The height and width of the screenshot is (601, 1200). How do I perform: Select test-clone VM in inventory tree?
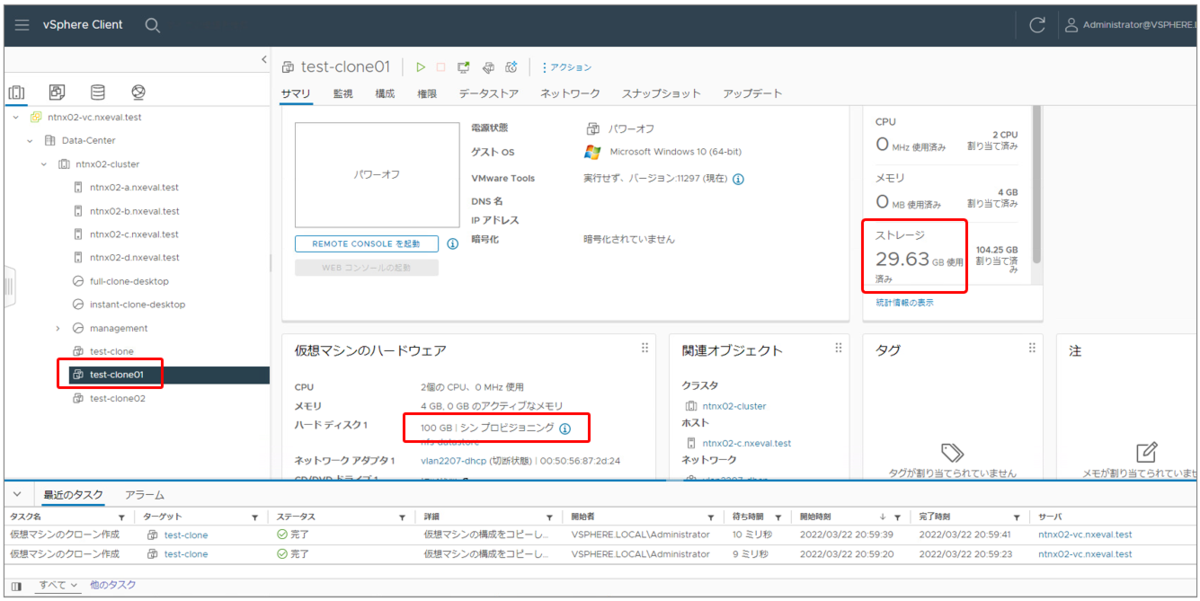coord(111,351)
